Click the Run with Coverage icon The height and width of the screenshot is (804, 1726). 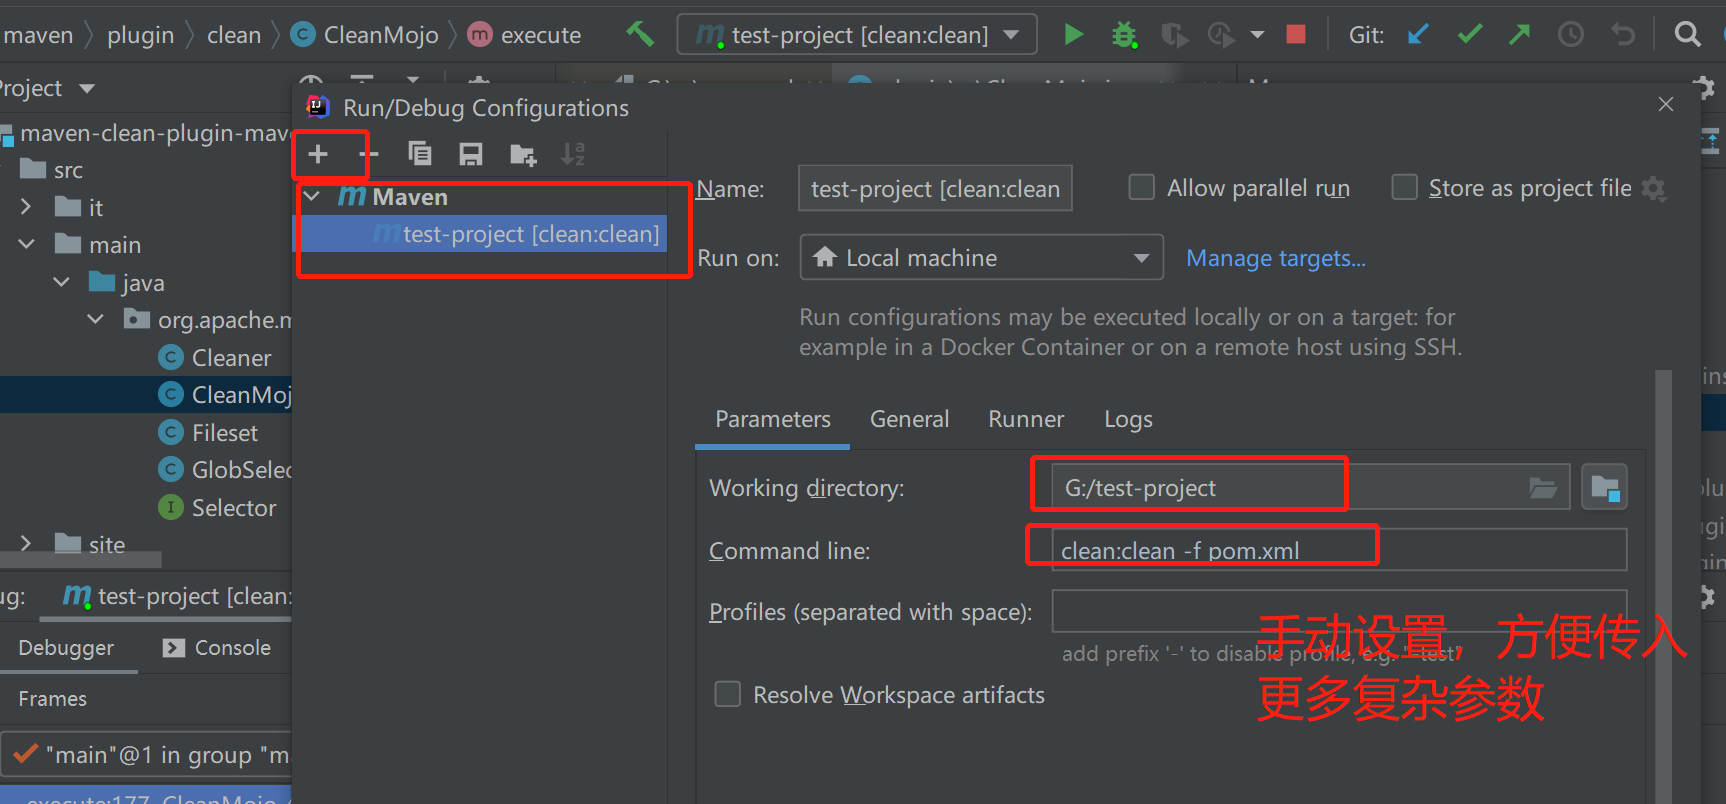pos(1175,35)
